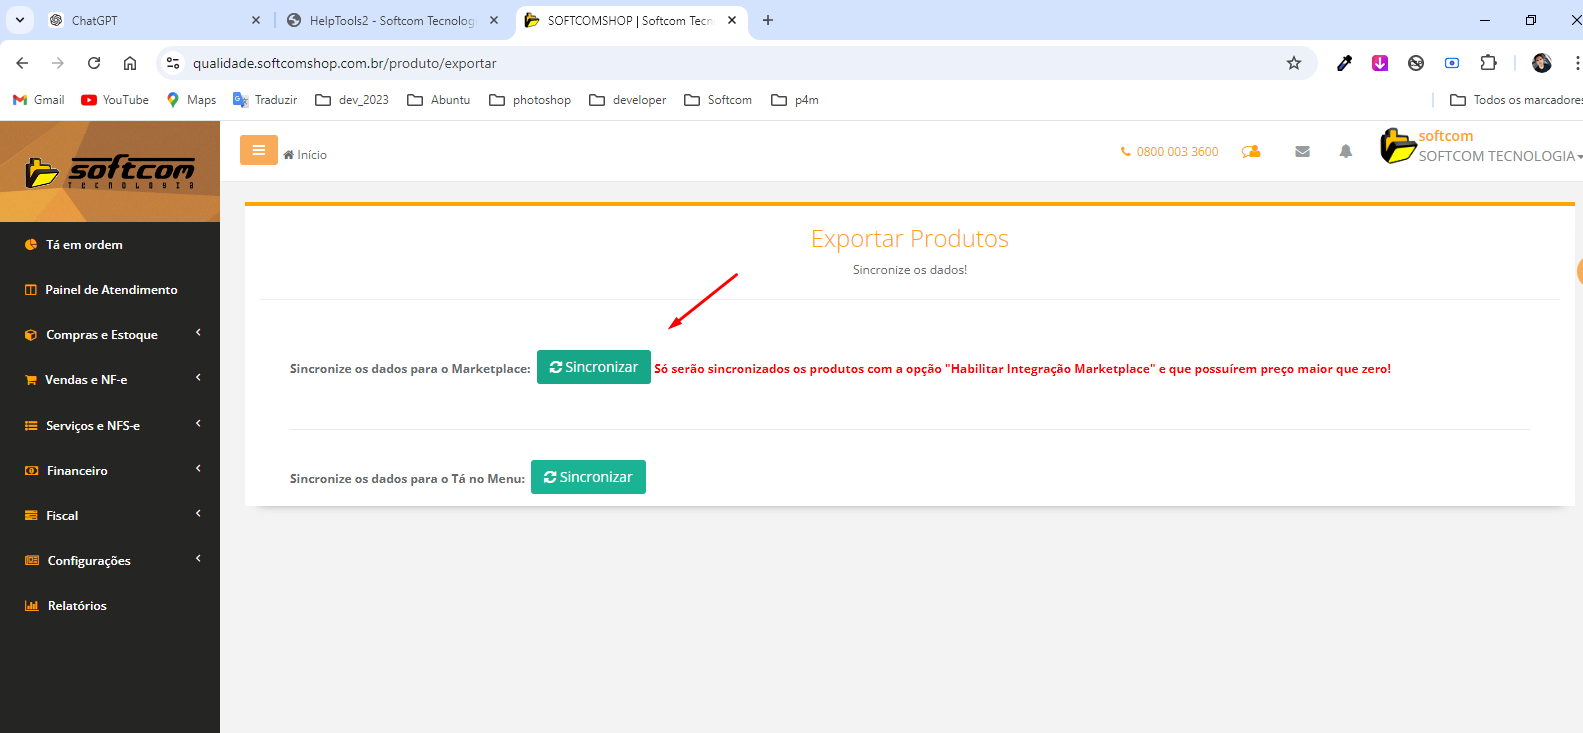
Task: Open the browser extensions puzzle icon
Action: [1488, 63]
